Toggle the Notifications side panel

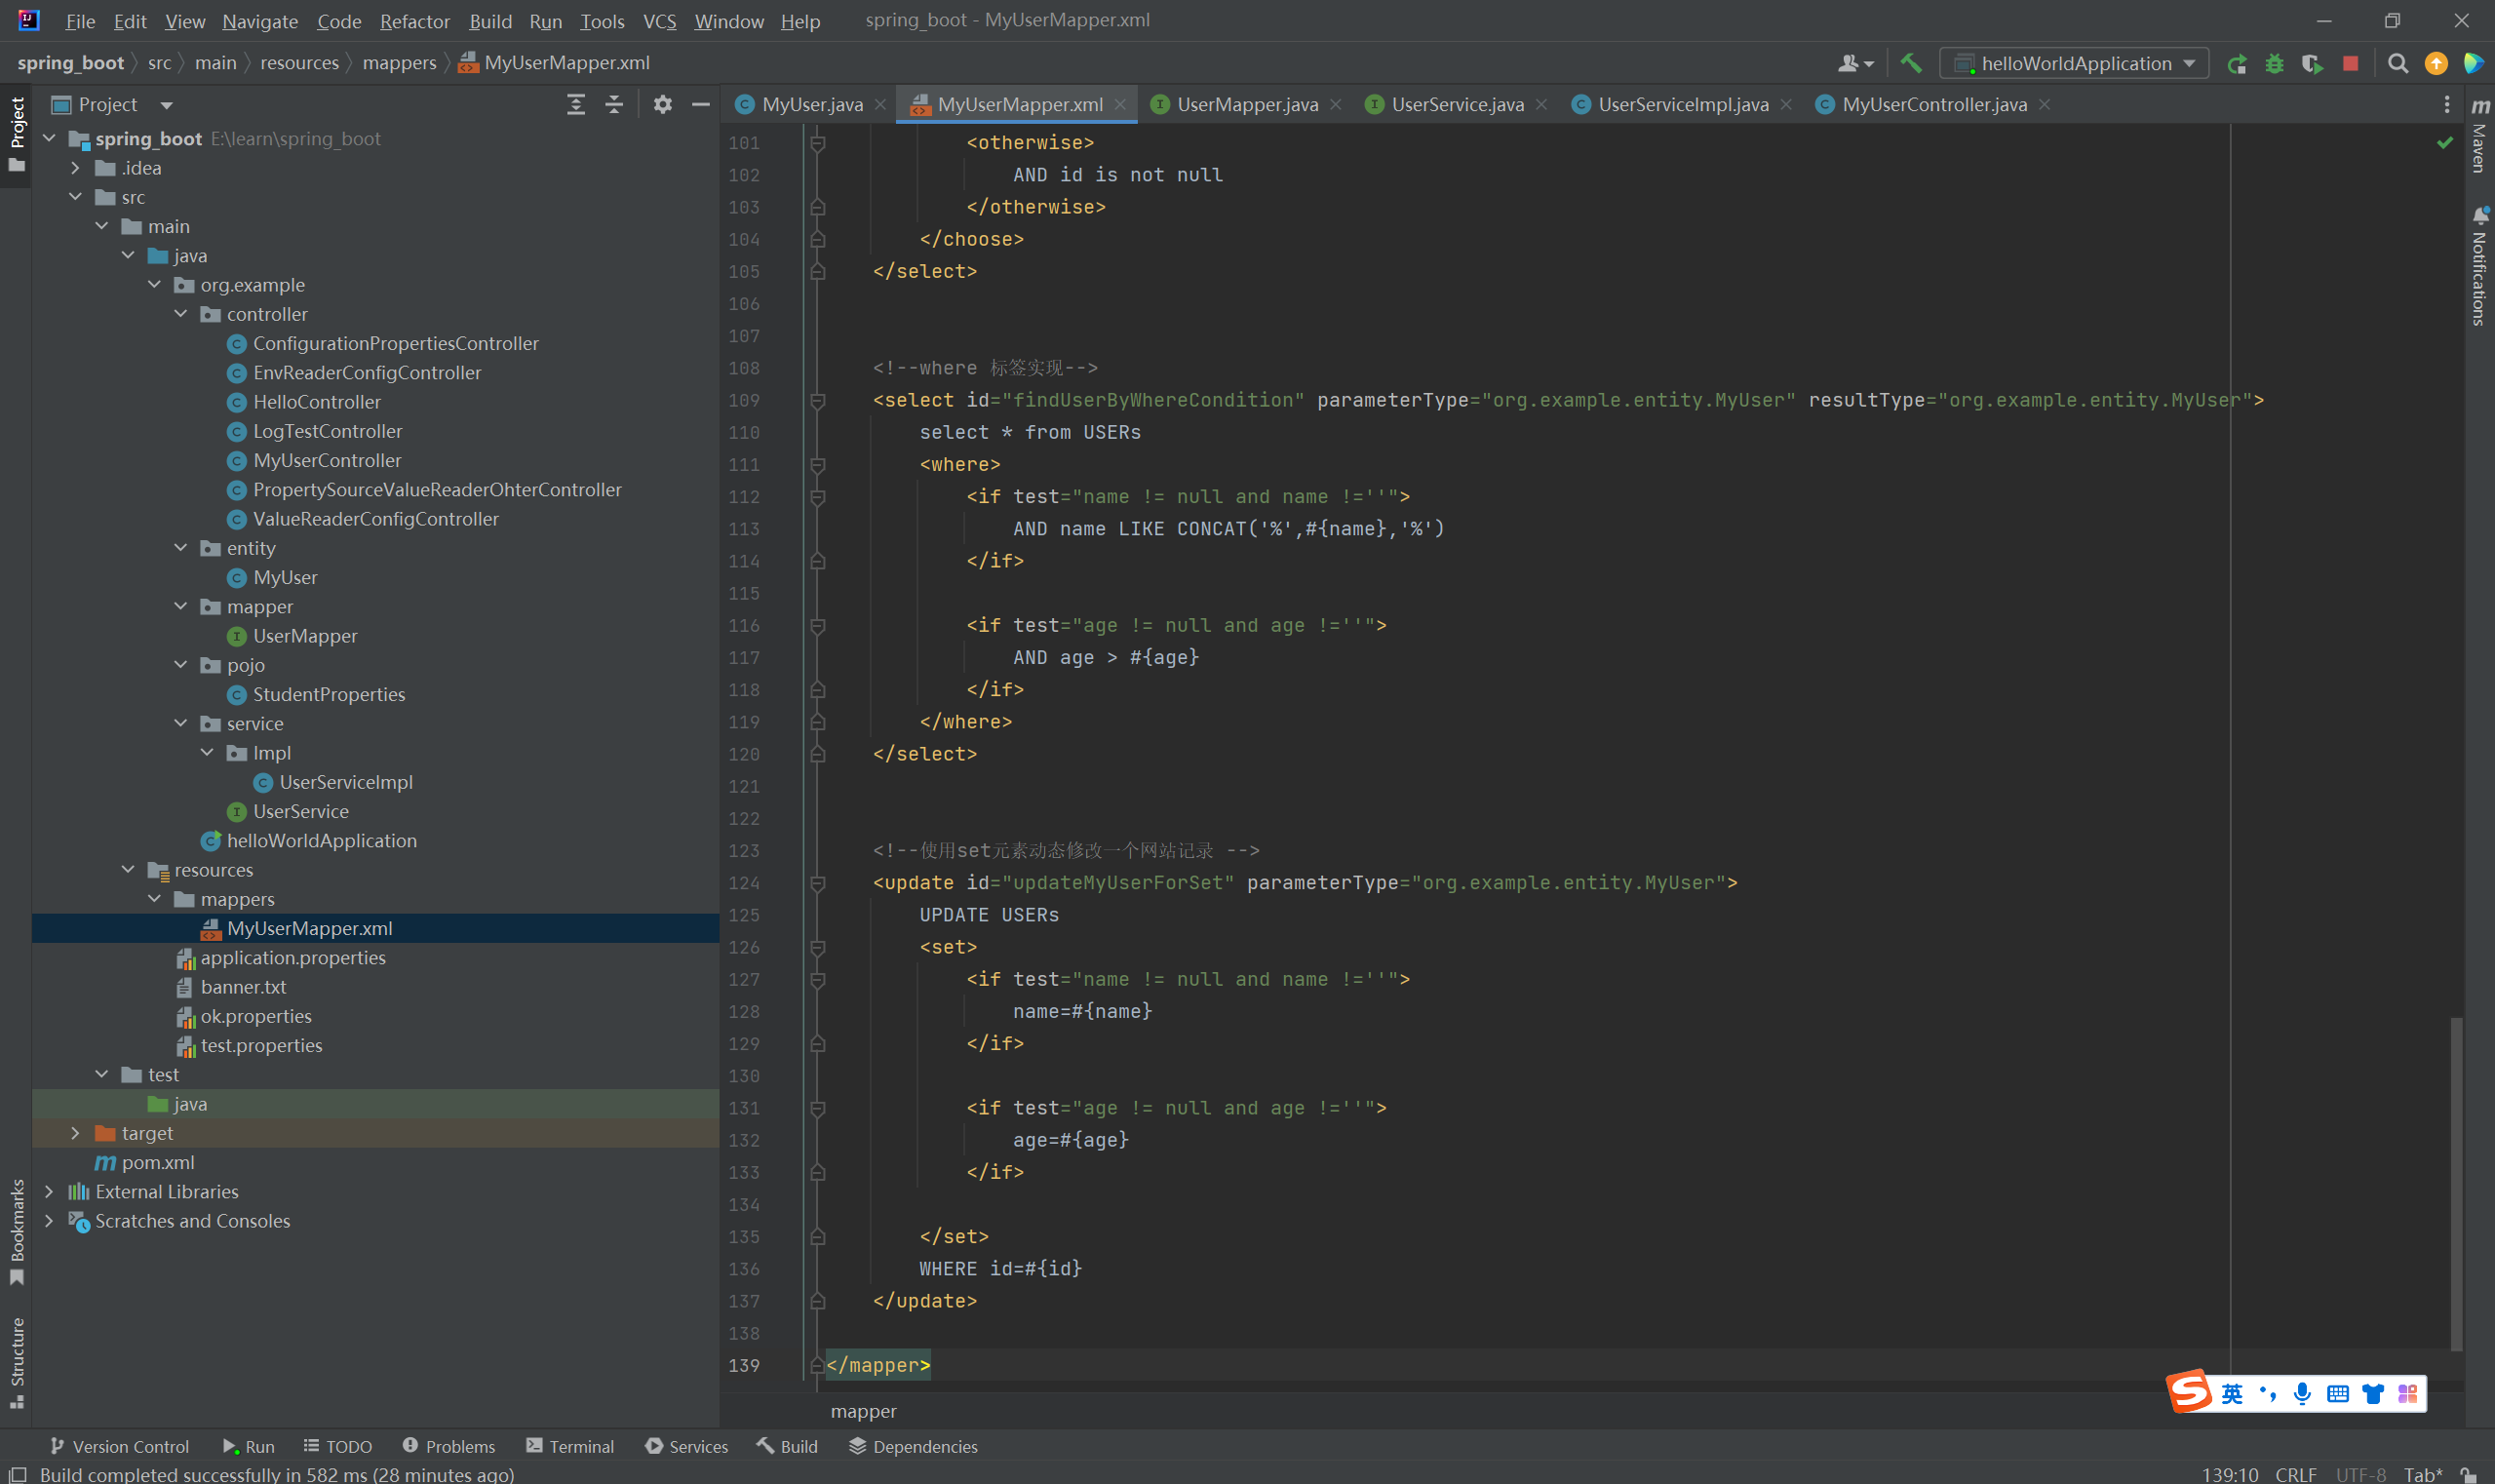[2480, 265]
